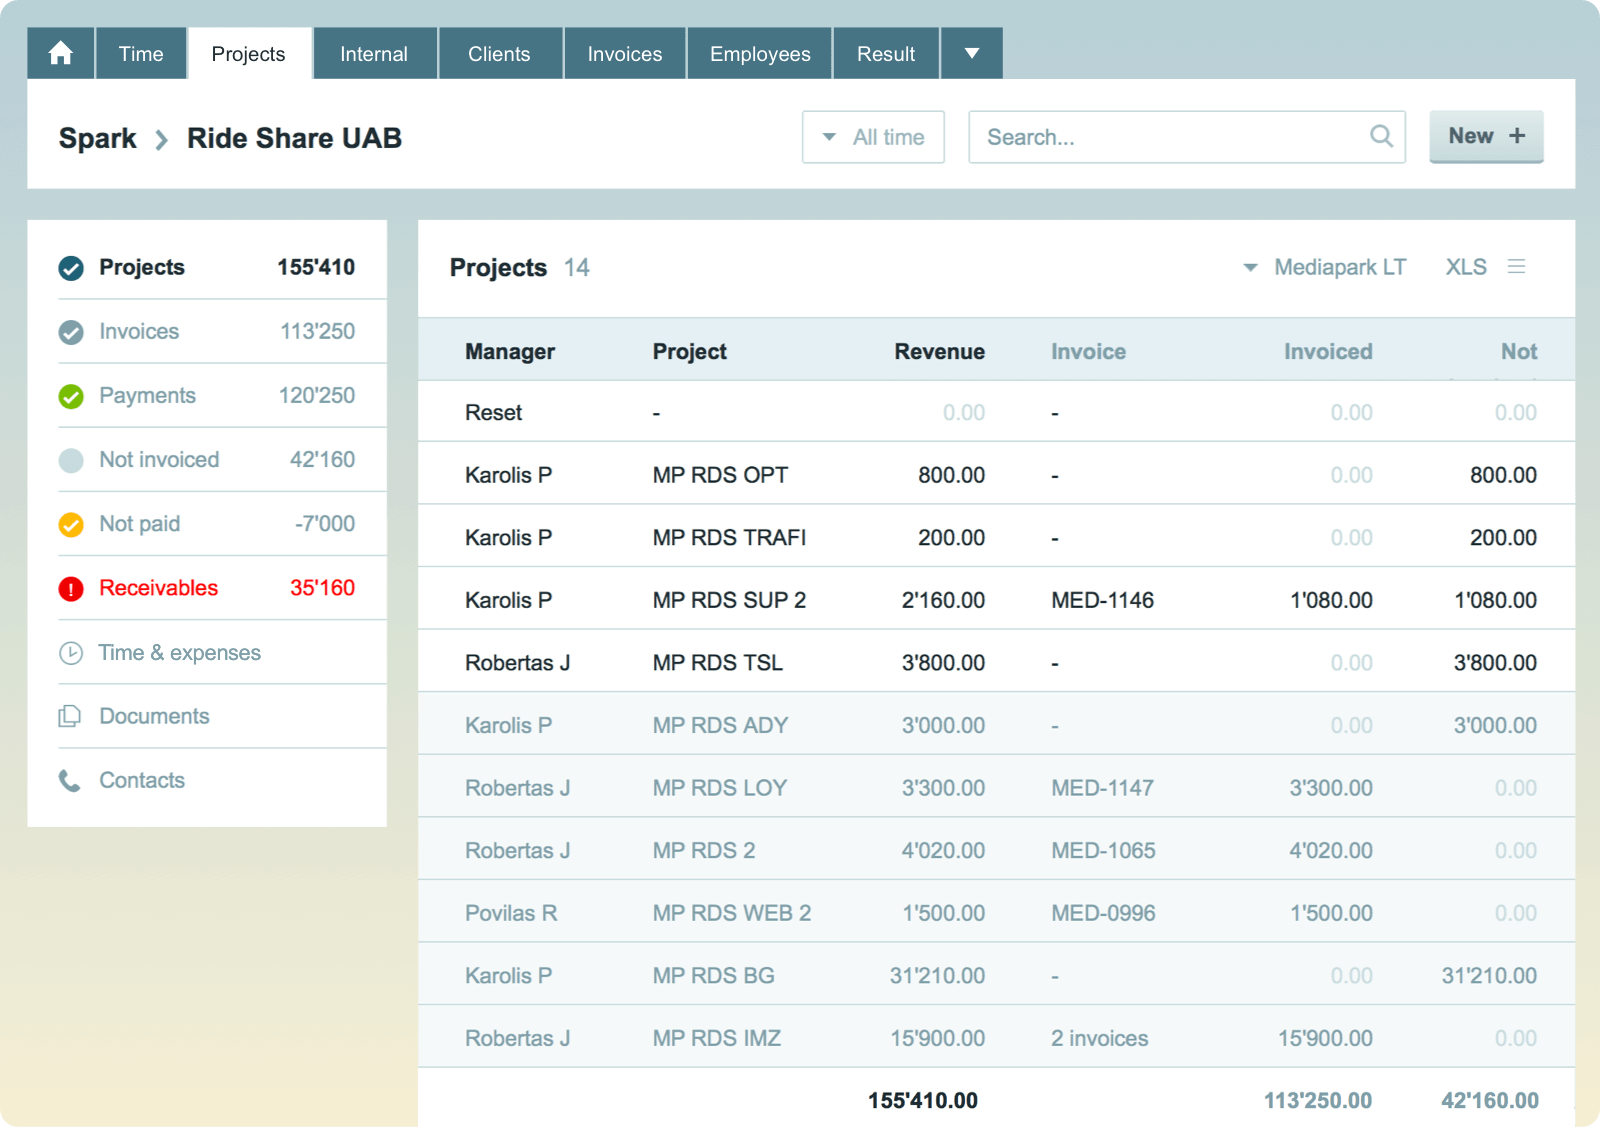The height and width of the screenshot is (1128, 1600).
Task: Open the overflow arrow menu in the navigation bar
Action: point(971,53)
